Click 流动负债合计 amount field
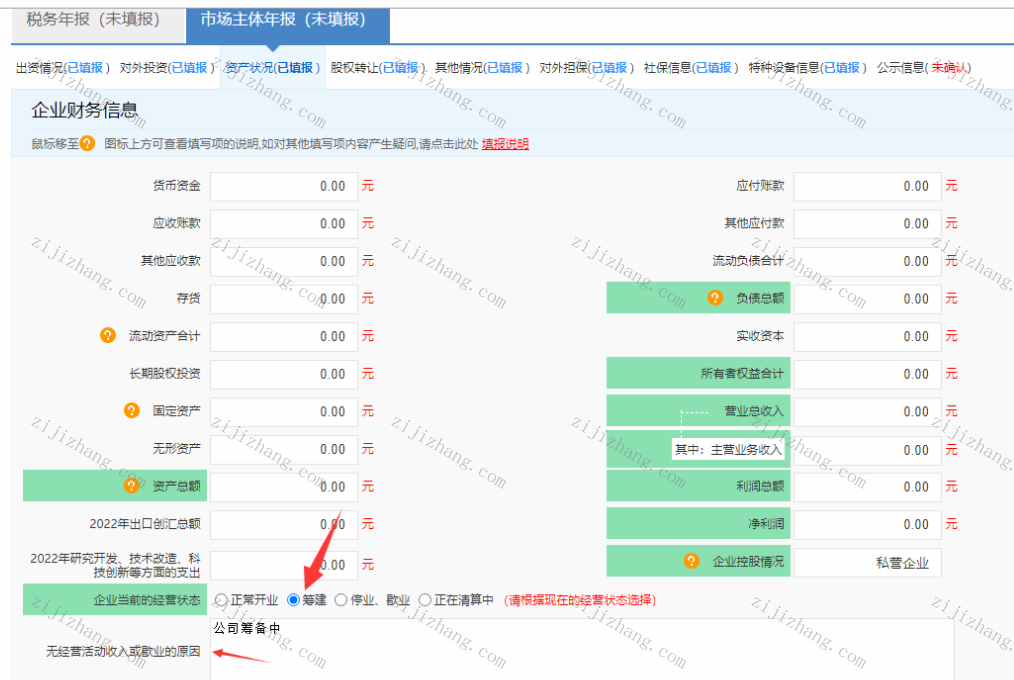The image size is (1014, 680). 867,261
